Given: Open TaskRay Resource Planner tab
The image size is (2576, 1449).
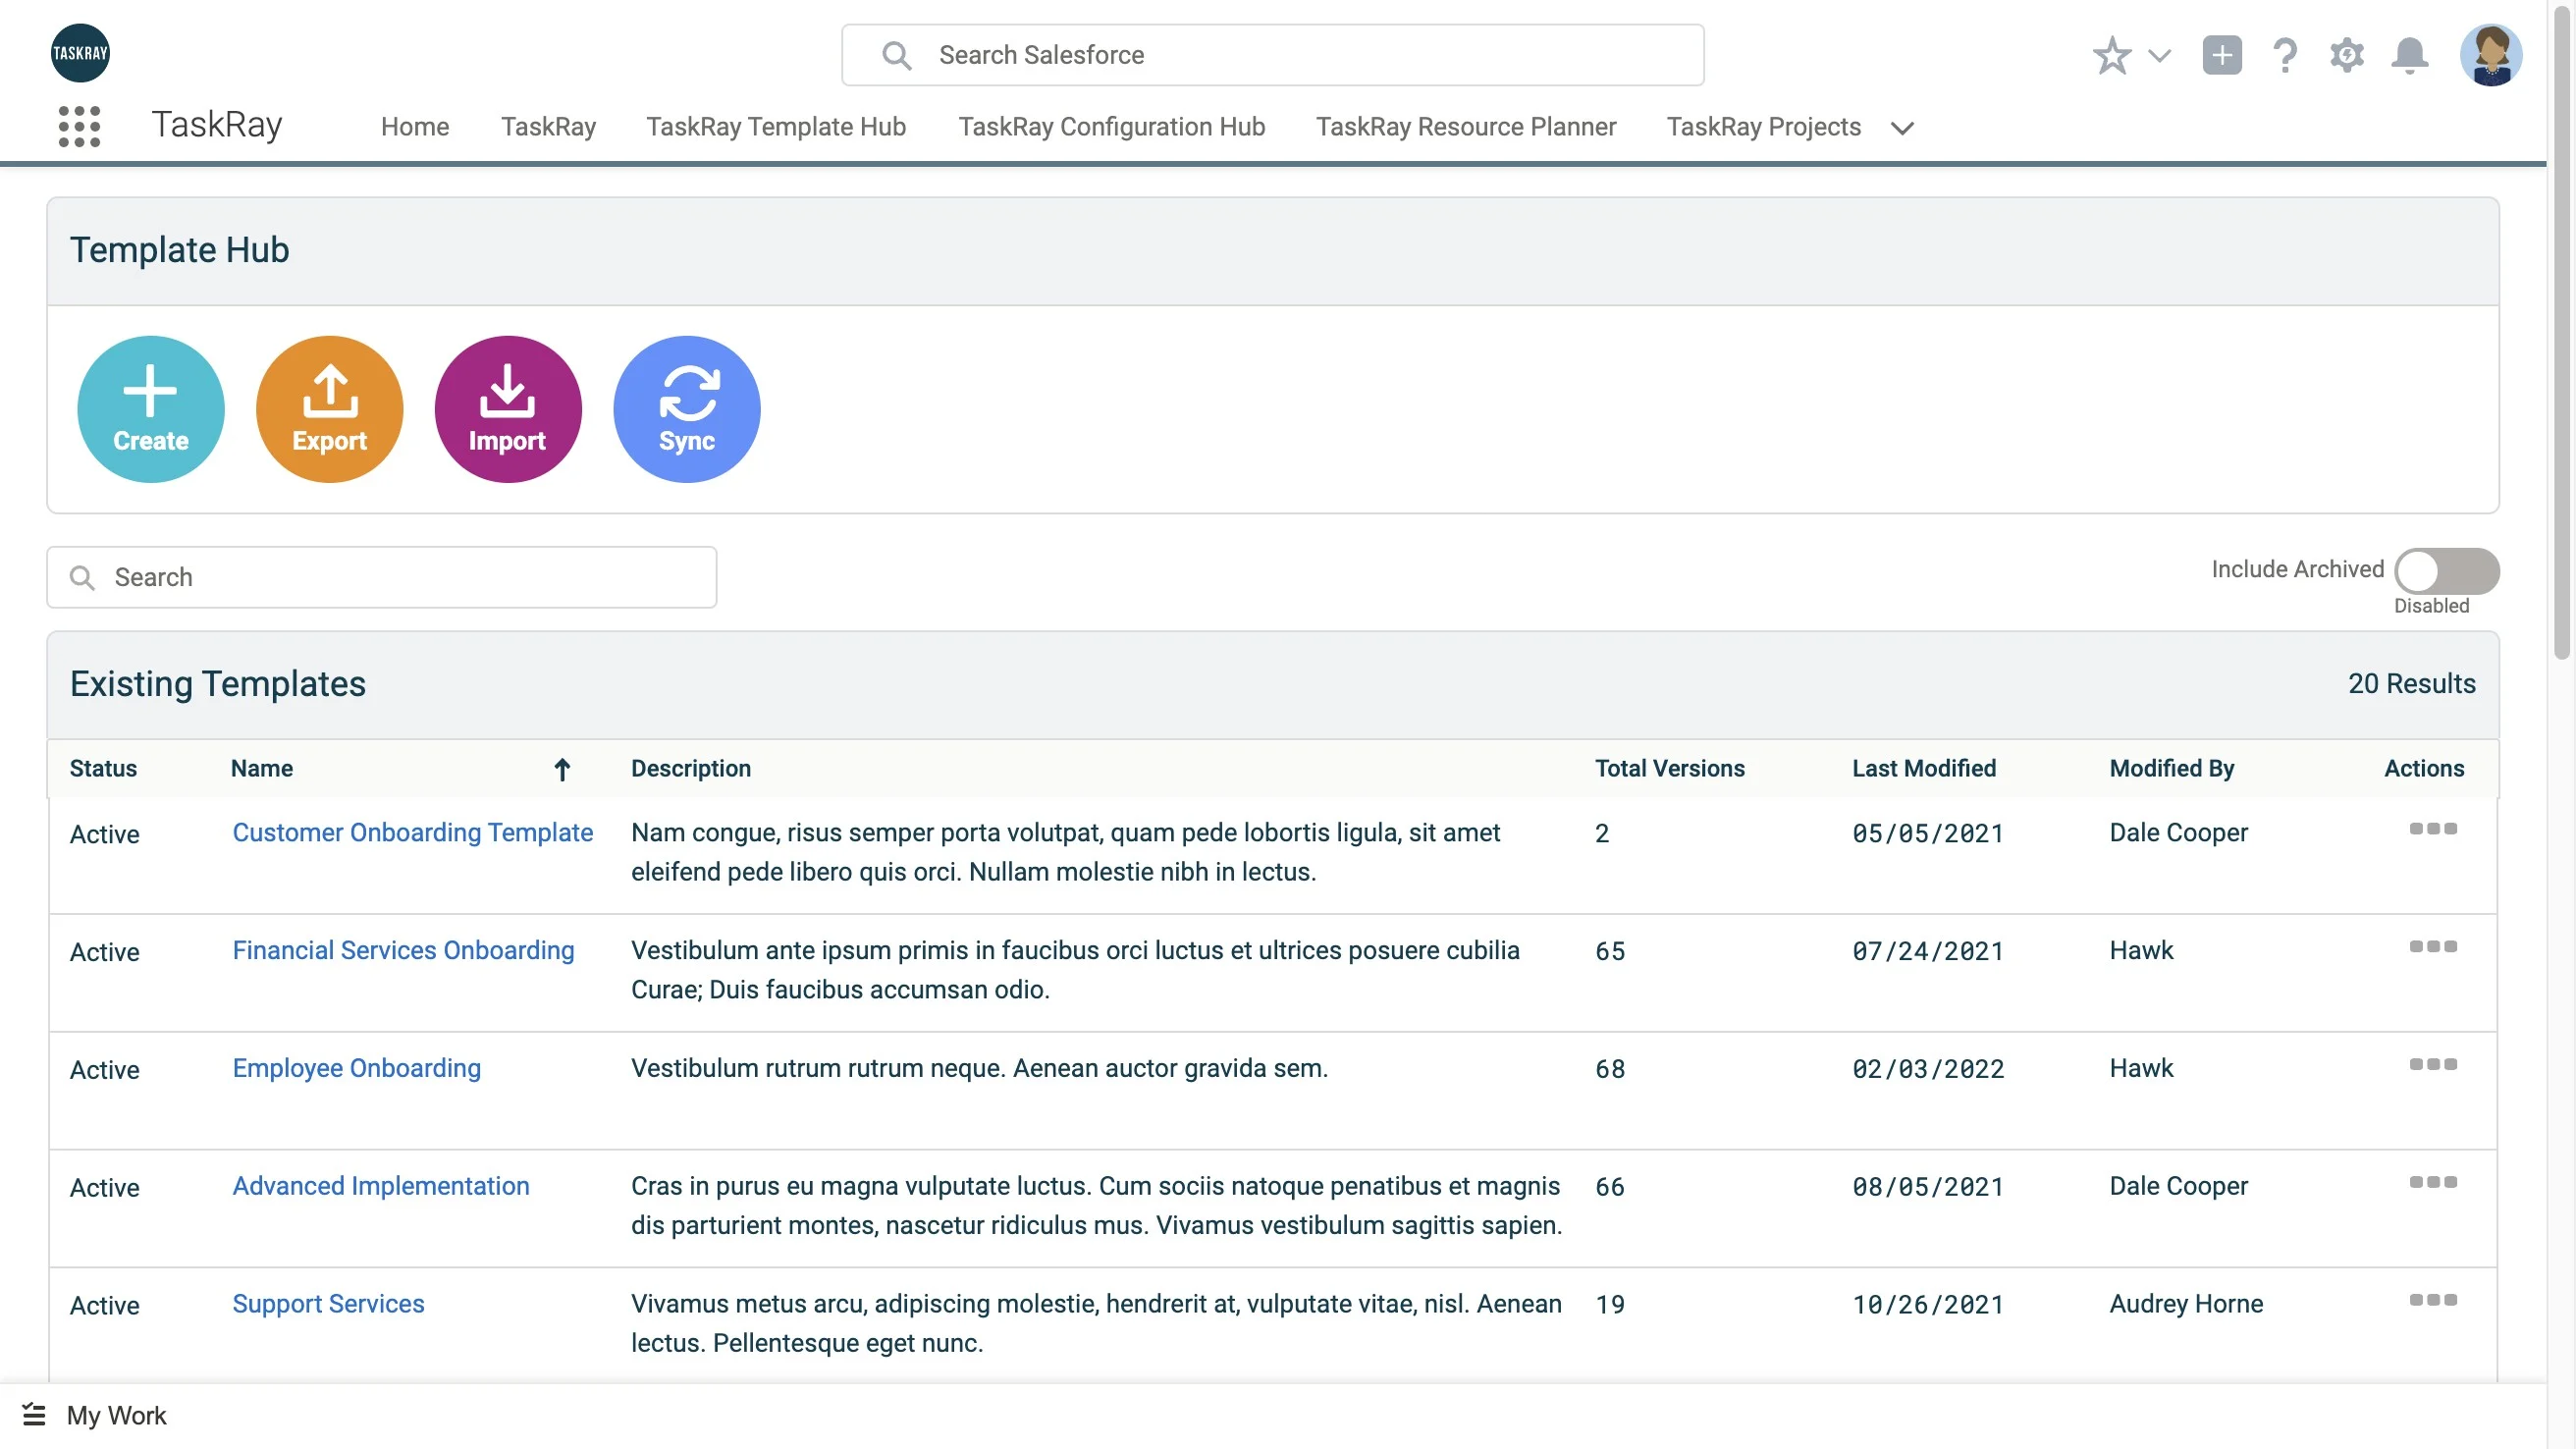Looking at the screenshot, I should pos(1465,127).
